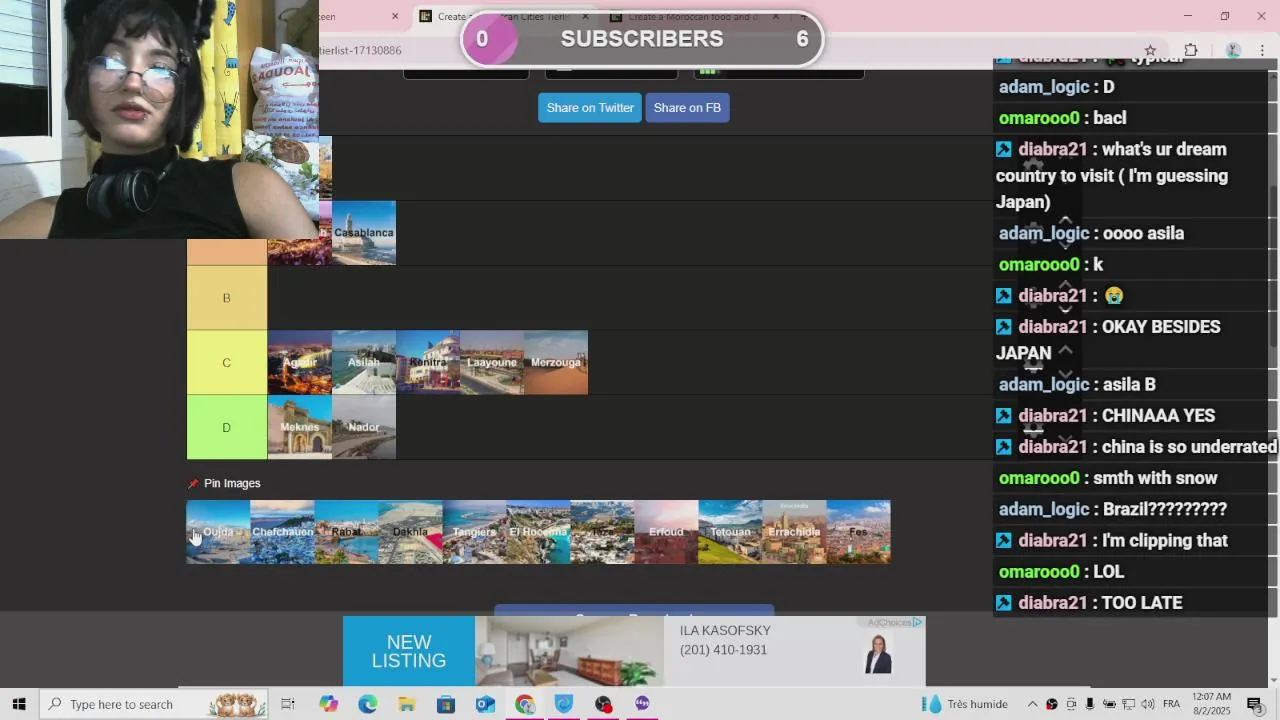The height and width of the screenshot is (720, 1280).
Task: Close the first browser tab
Action: tap(395, 16)
